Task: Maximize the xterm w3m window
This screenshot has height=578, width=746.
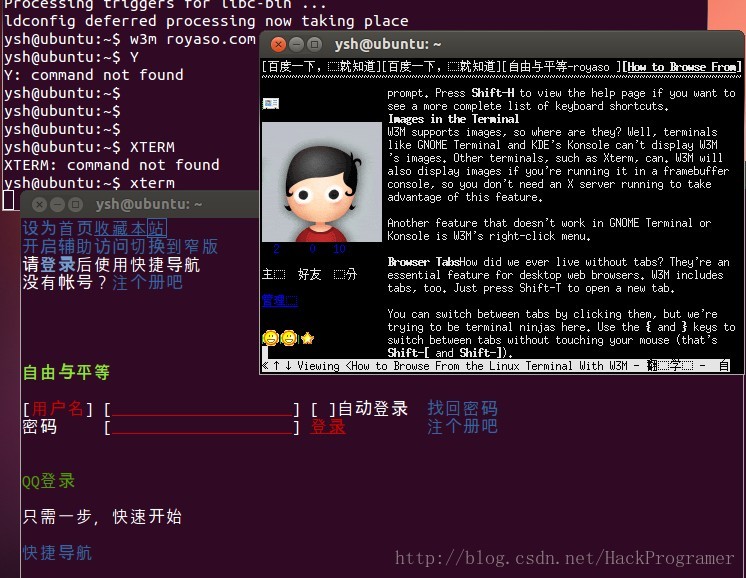Action: coord(314,45)
